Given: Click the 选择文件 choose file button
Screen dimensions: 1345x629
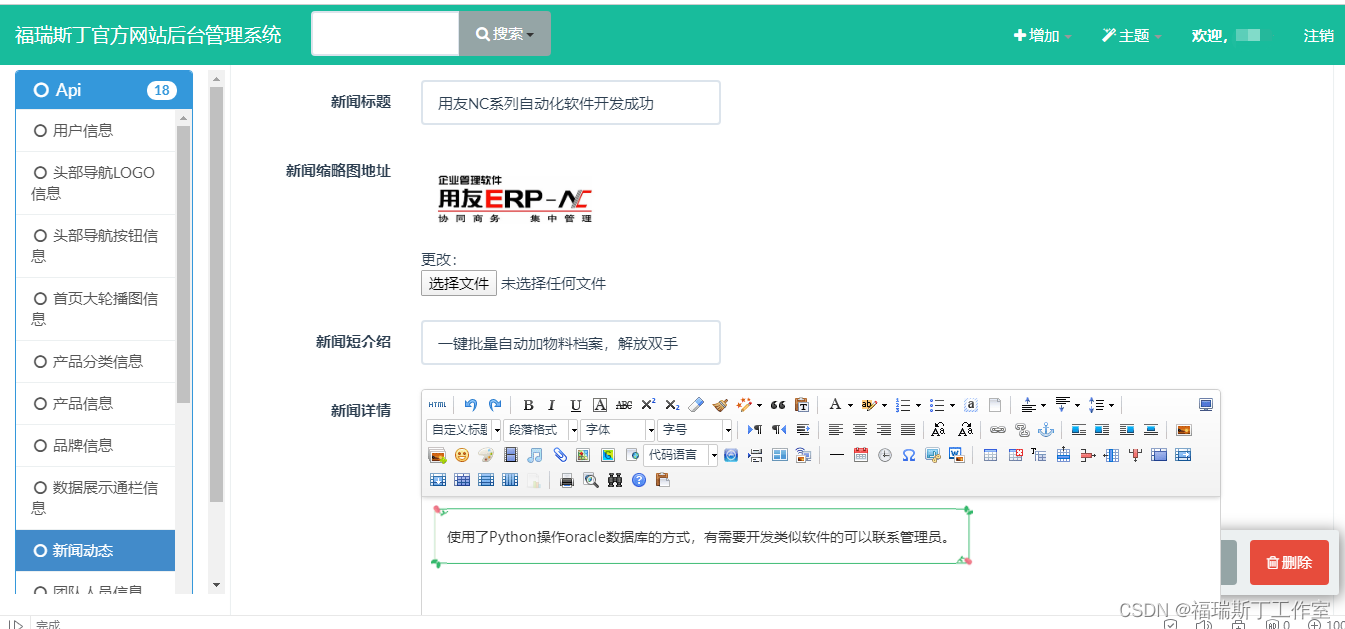Looking at the screenshot, I should click(459, 283).
